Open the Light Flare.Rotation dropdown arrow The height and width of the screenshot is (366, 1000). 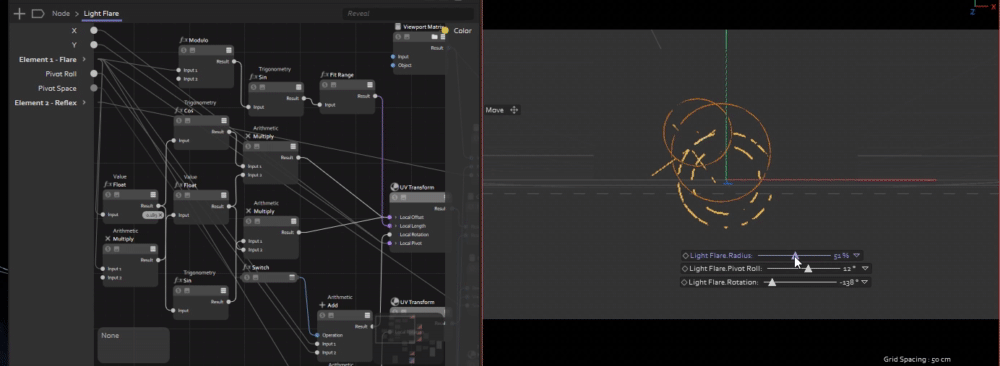click(x=865, y=282)
